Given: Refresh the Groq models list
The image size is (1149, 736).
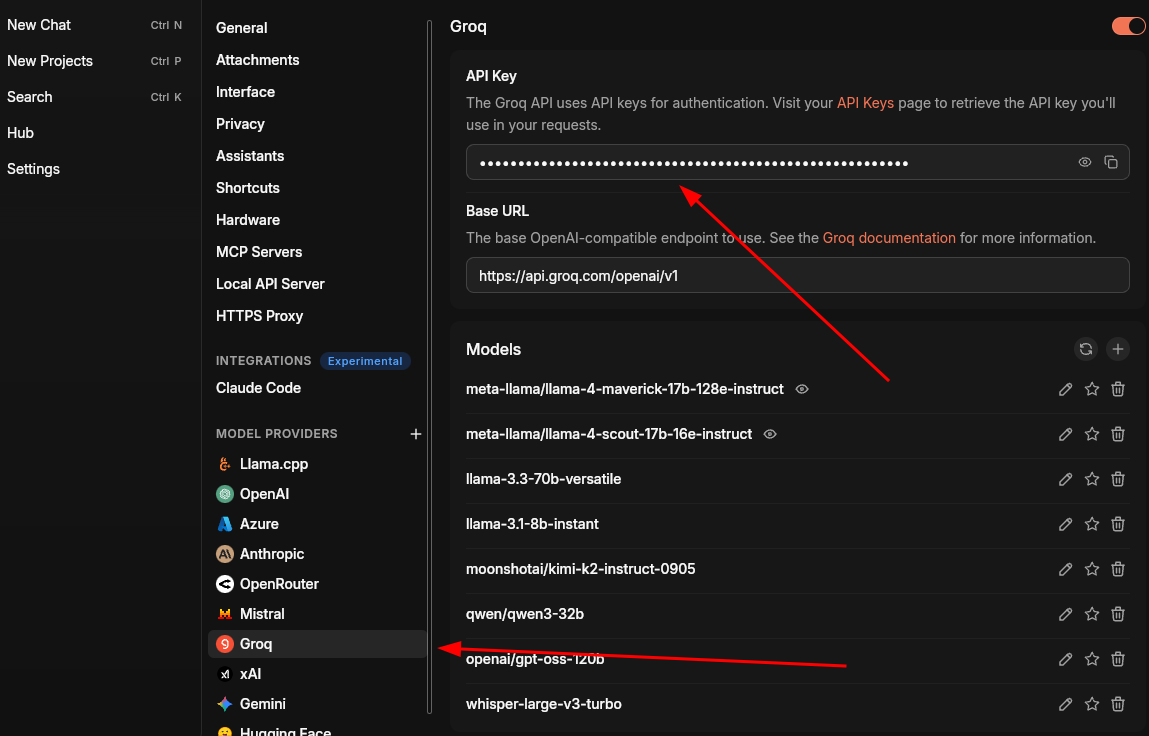Looking at the screenshot, I should (1085, 350).
